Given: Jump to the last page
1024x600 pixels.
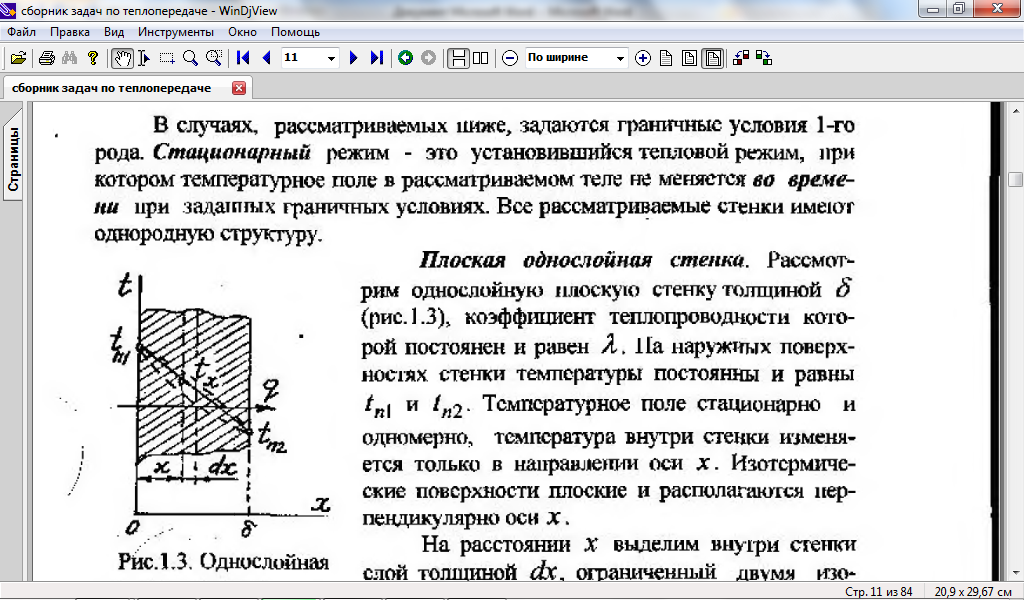Looking at the screenshot, I should 376,58.
